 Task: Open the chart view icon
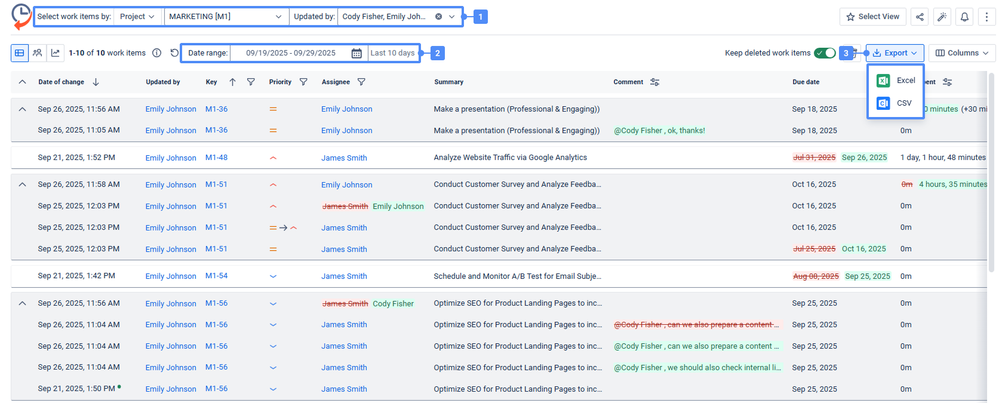[56, 53]
